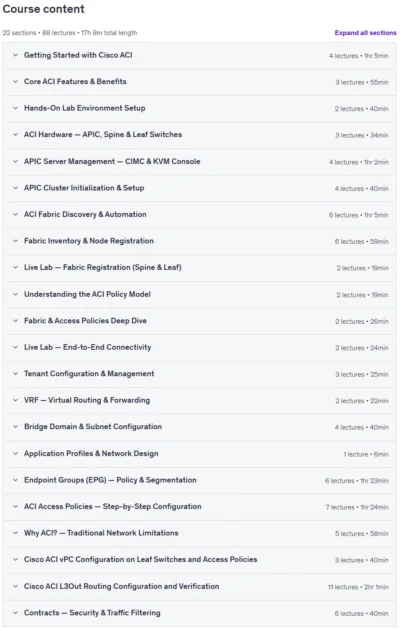The image size is (400, 629).
Task: Expand Understanding the ACI Policy Model chevron
Action: 15,294
